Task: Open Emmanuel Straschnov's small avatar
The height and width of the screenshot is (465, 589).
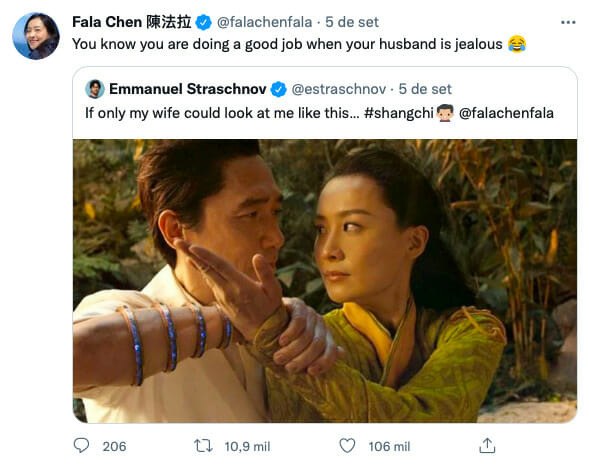Action: tap(95, 89)
